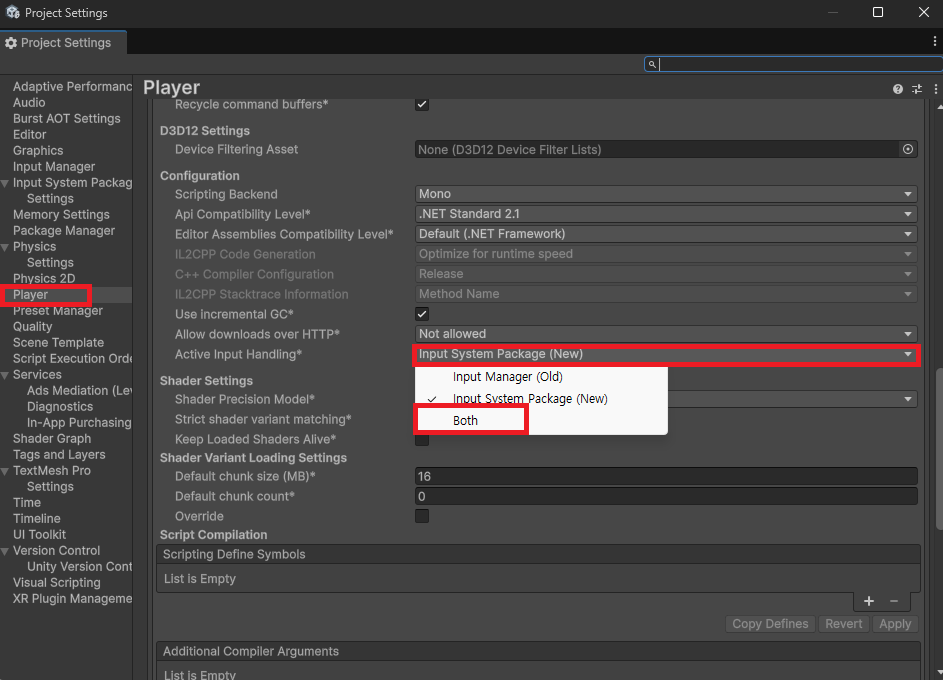Open the Project Settings tab kebab menu
This screenshot has height=680, width=943.
pyautogui.click(x=934, y=42)
